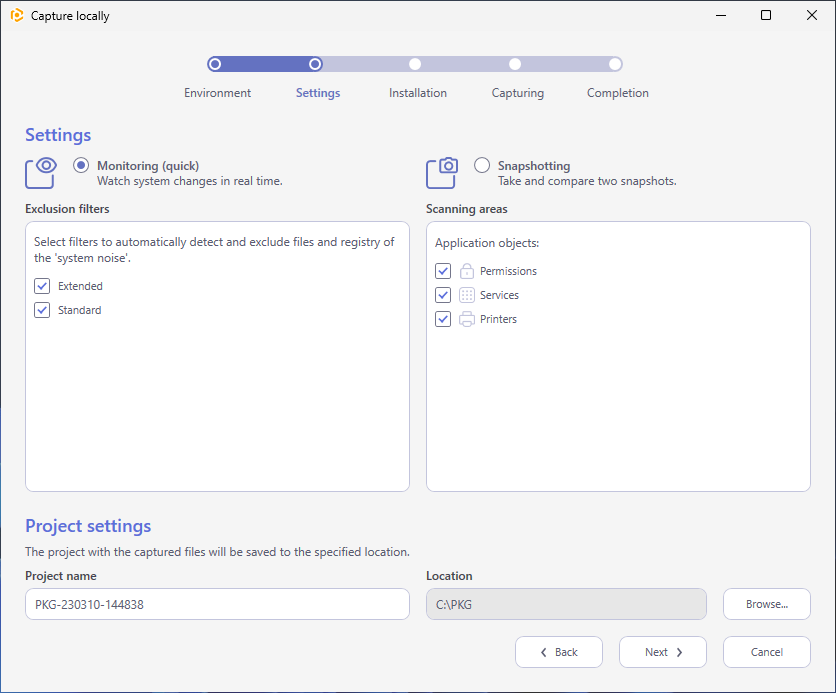Select the Snapshotting radio button

482,165
